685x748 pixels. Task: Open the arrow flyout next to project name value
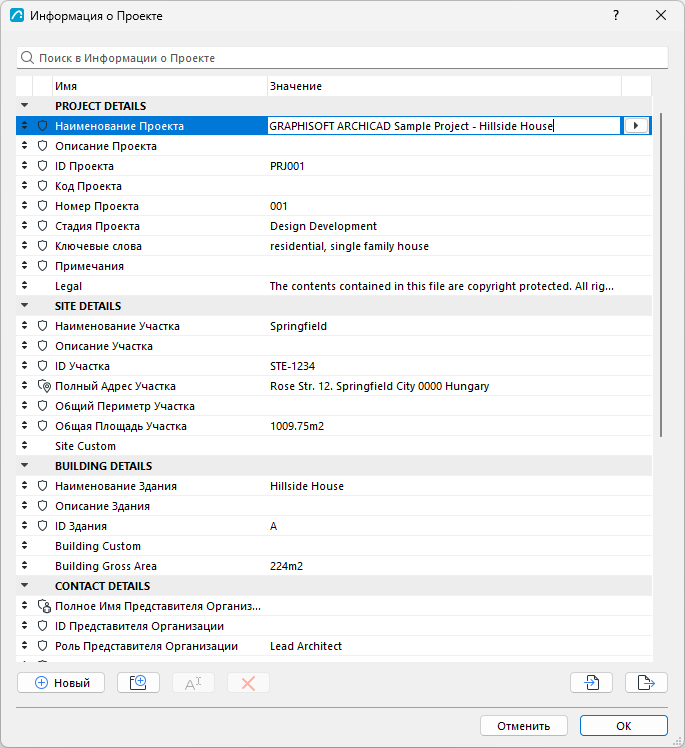click(636, 125)
